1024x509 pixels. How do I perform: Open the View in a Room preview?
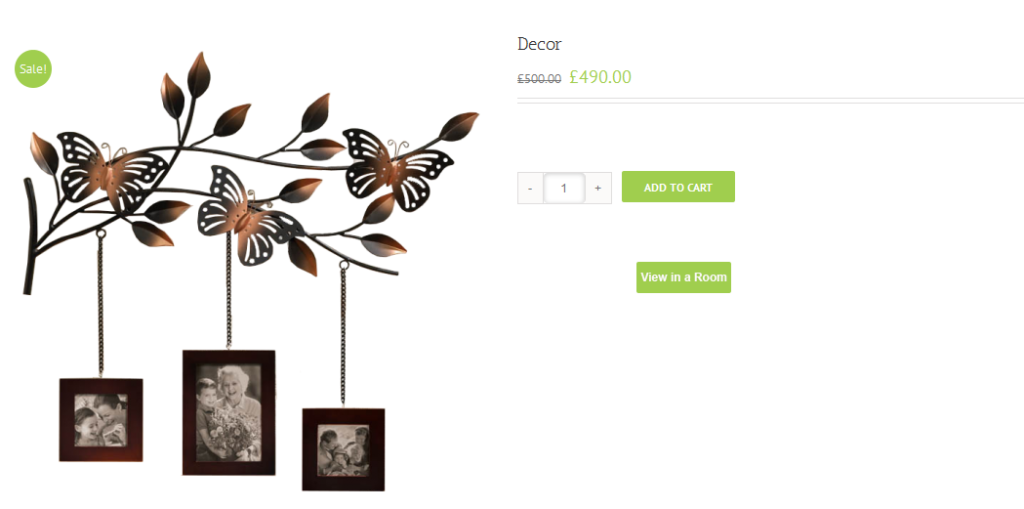click(x=683, y=277)
